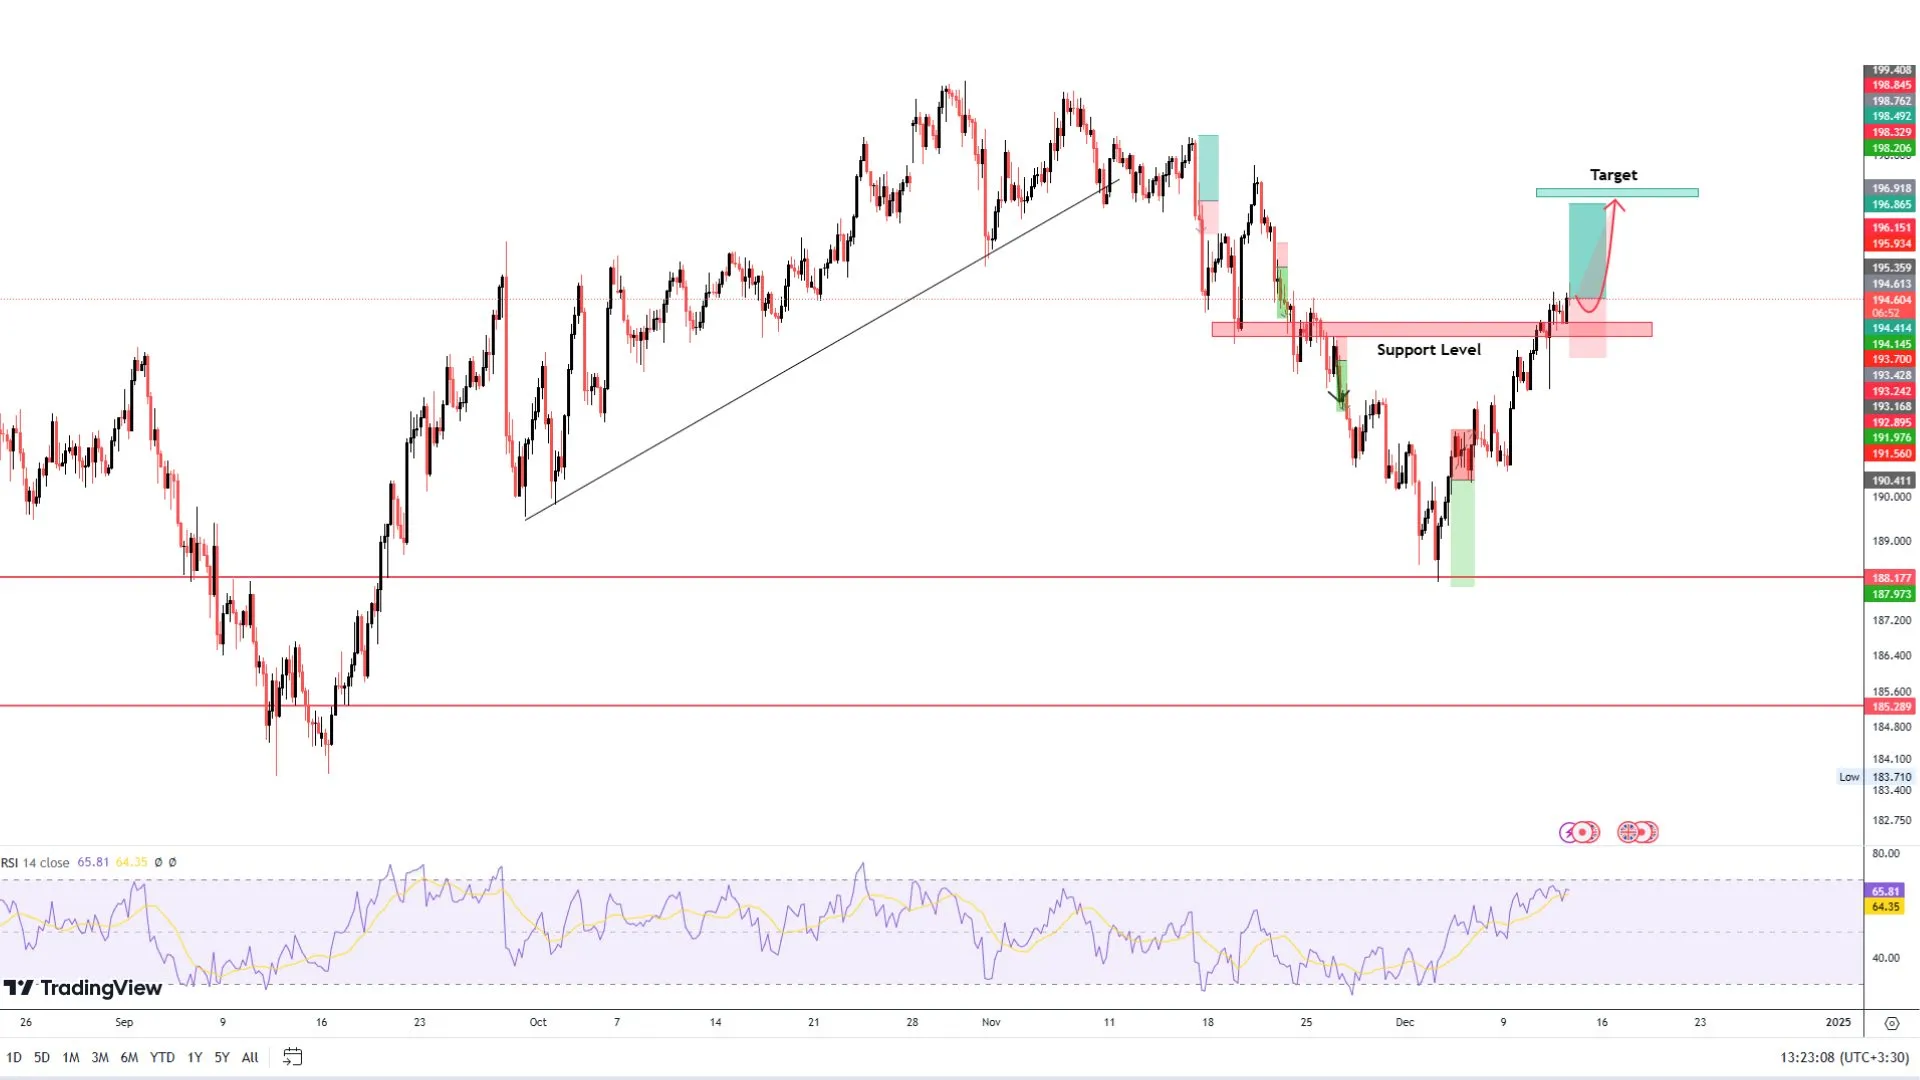
Task: Select the Target text label on chart
Action: [x=1613, y=175]
